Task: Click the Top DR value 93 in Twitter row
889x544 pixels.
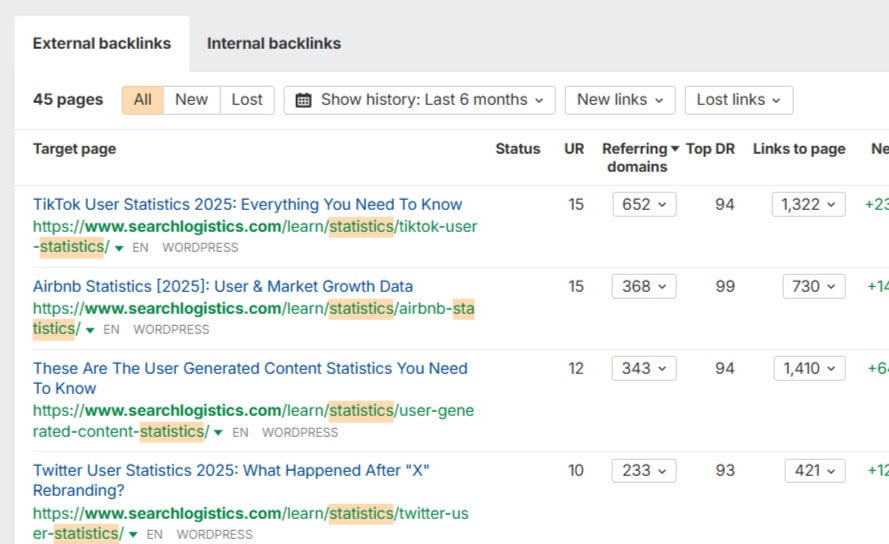Action: (x=725, y=471)
